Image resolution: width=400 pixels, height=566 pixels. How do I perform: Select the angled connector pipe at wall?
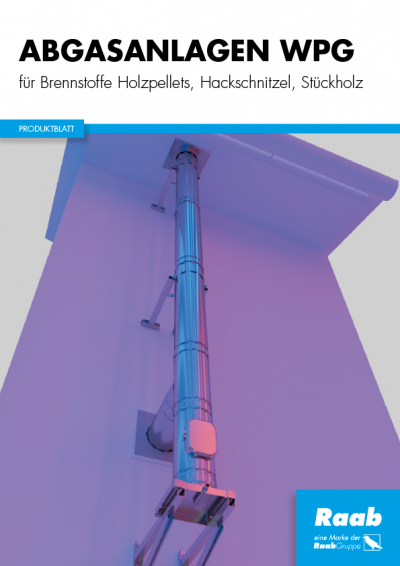pyautogui.click(x=161, y=421)
